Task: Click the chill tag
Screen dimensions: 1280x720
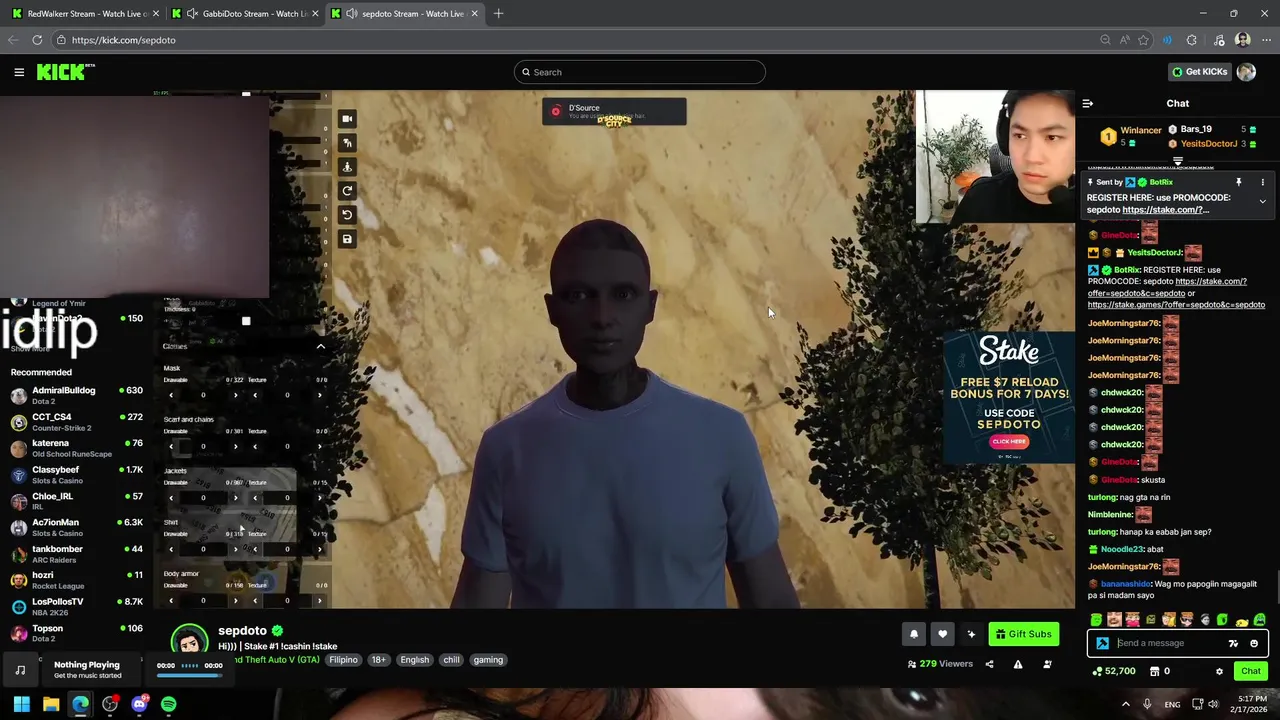Action: tap(451, 660)
